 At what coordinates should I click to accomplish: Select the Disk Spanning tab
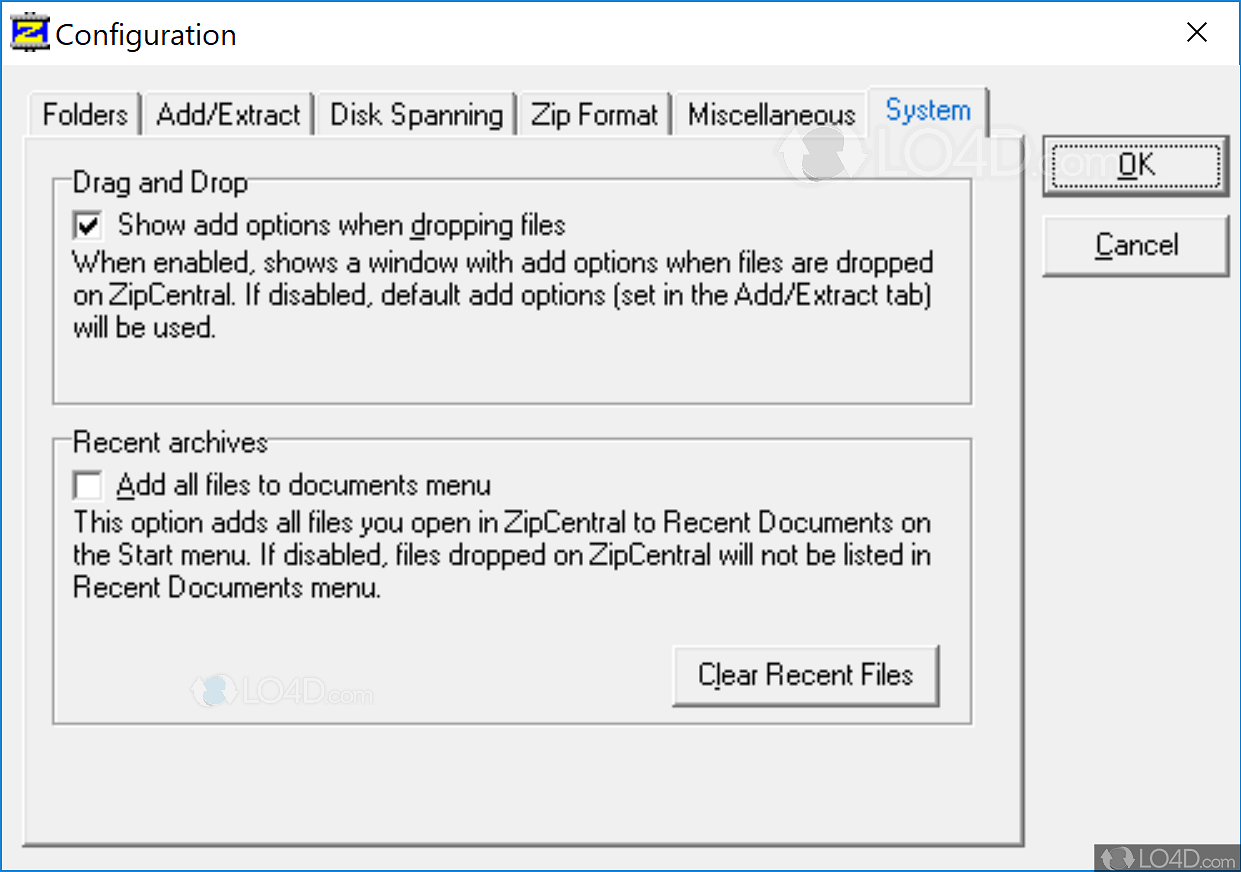click(x=415, y=114)
